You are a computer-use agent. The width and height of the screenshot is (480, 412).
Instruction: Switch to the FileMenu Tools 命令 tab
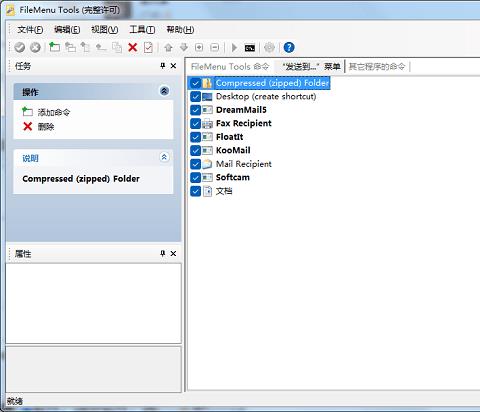point(230,67)
